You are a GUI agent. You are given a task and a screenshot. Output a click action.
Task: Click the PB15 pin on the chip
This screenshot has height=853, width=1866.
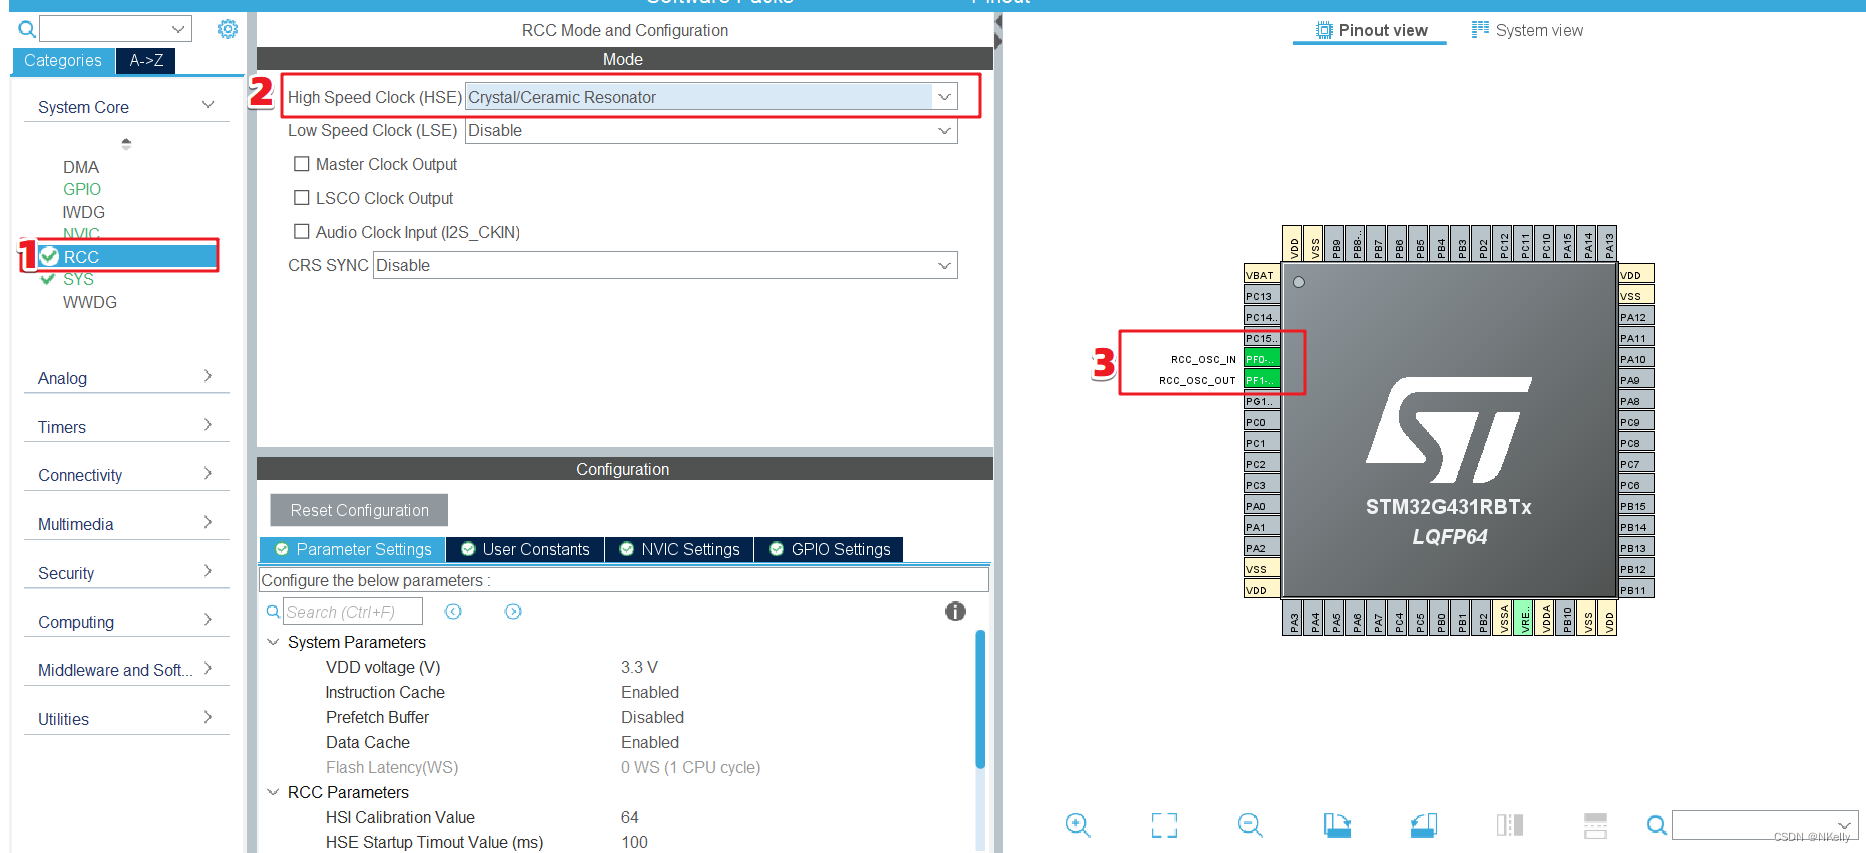pyautogui.click(x=1636, y=506)
